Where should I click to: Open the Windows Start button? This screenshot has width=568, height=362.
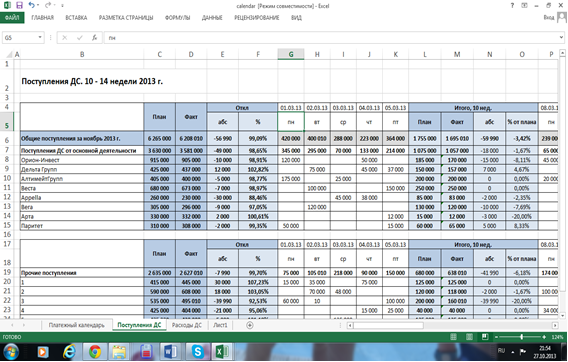(11, 352)
